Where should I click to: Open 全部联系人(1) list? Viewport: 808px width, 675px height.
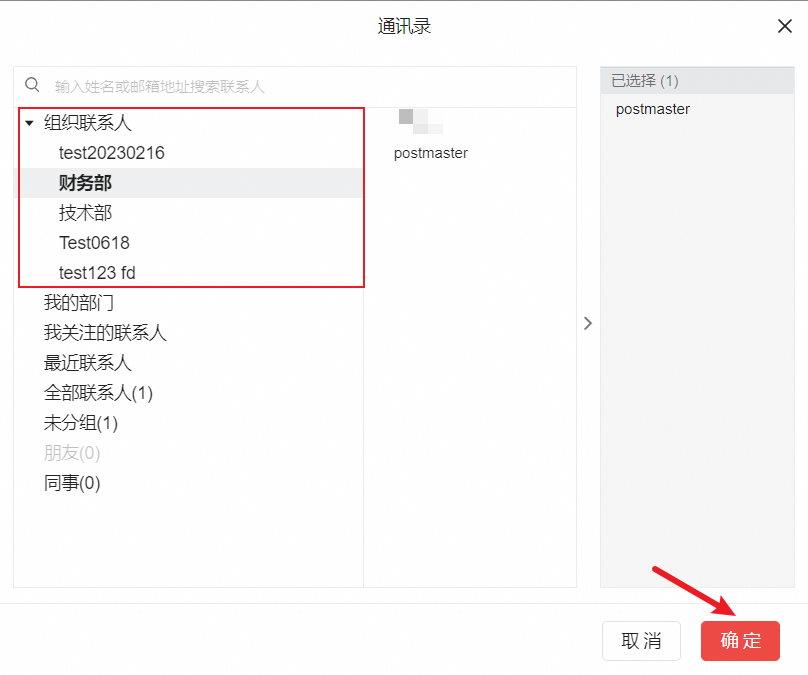[x=98, y=393]
